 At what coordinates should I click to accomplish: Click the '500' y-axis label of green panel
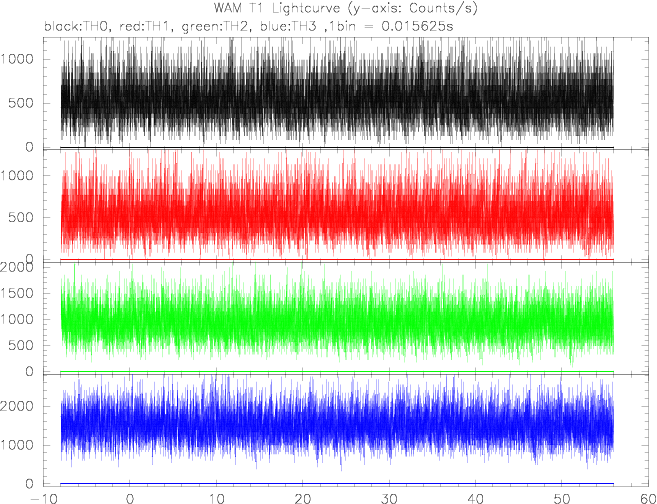(x=21, y=345)
